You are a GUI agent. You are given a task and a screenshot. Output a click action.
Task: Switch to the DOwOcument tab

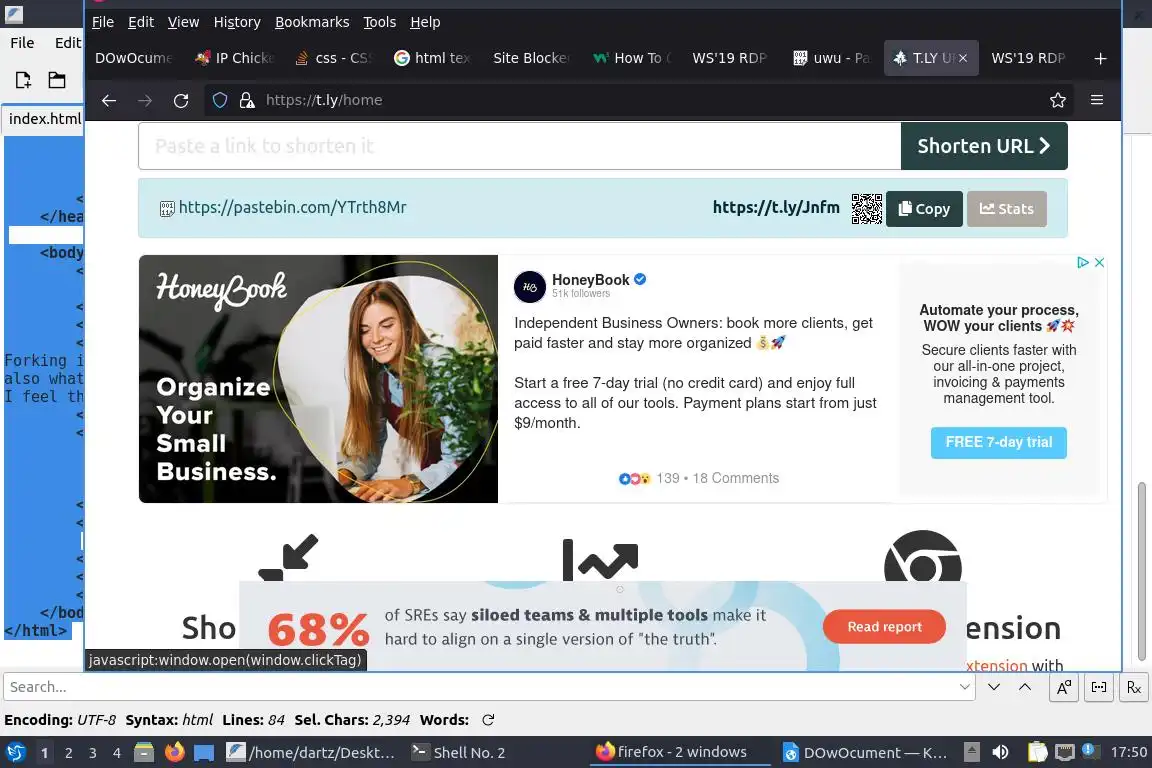coord(134,58)
